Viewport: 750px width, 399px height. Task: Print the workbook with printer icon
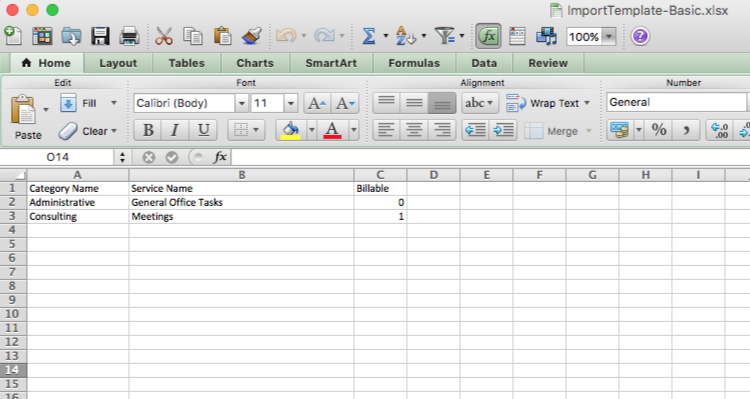[x=129, y=36]
